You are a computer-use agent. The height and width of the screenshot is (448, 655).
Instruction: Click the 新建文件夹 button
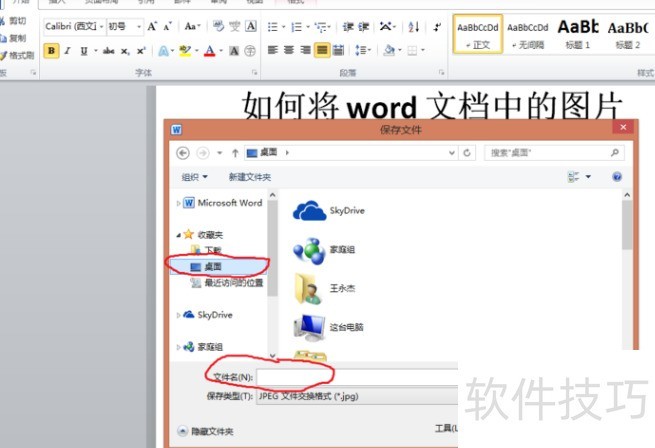click(249, 177)
